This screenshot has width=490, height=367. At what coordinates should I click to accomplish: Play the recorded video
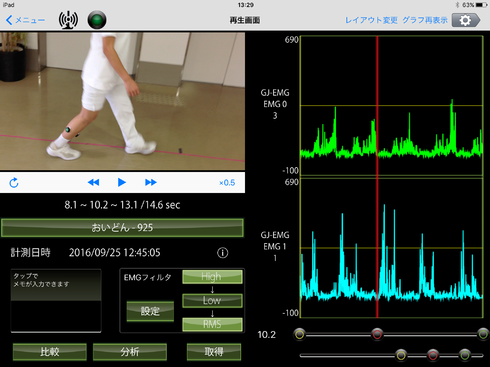click(x=122, y=182)
